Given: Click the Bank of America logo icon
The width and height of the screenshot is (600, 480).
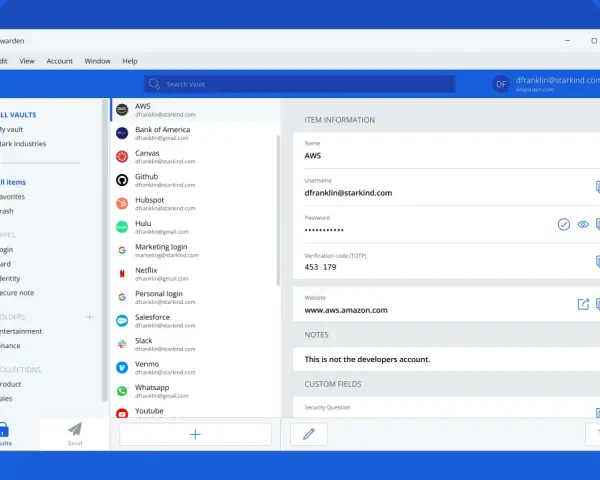Looking at the screenshot, I should click(122, 133).
